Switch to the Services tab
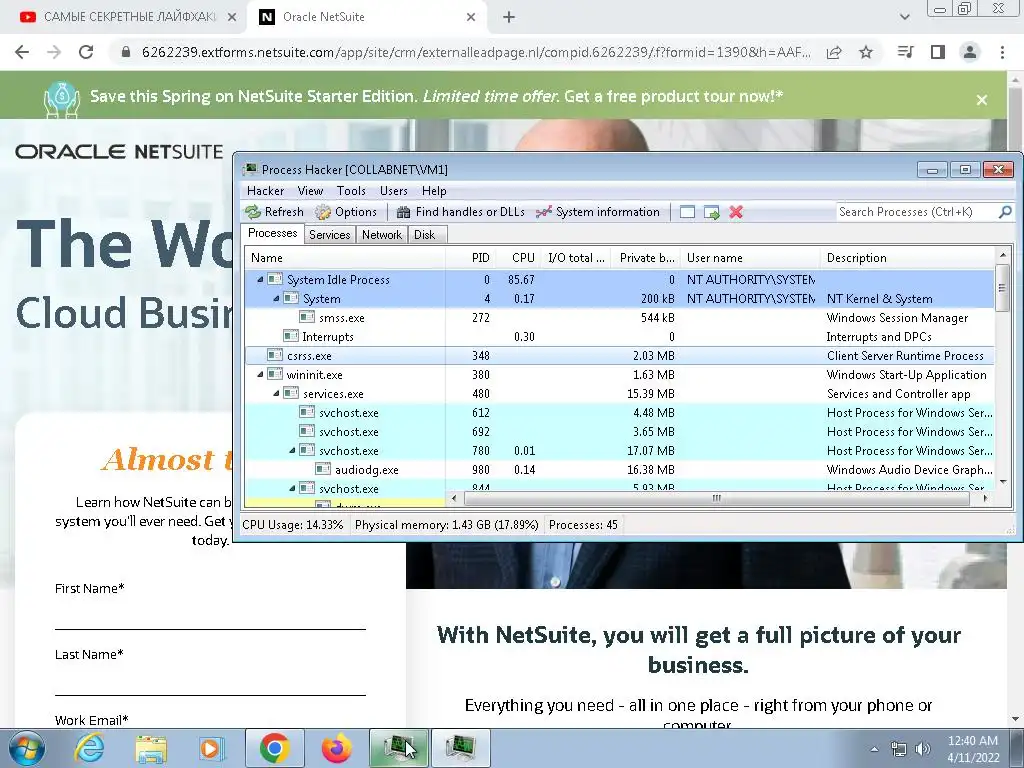Viewport: 1024px width, 768px height. tap(329, 234)
